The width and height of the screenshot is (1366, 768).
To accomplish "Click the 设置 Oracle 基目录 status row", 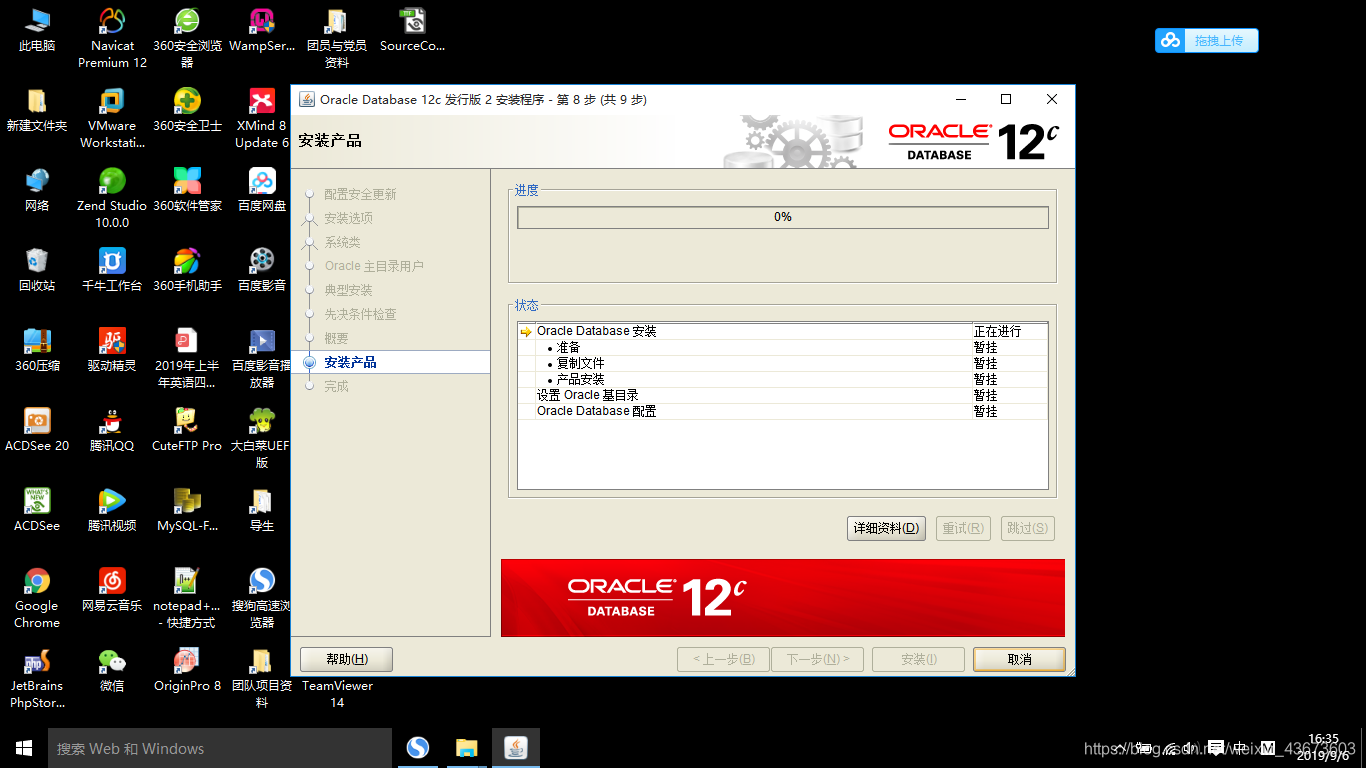I will 783,395.
